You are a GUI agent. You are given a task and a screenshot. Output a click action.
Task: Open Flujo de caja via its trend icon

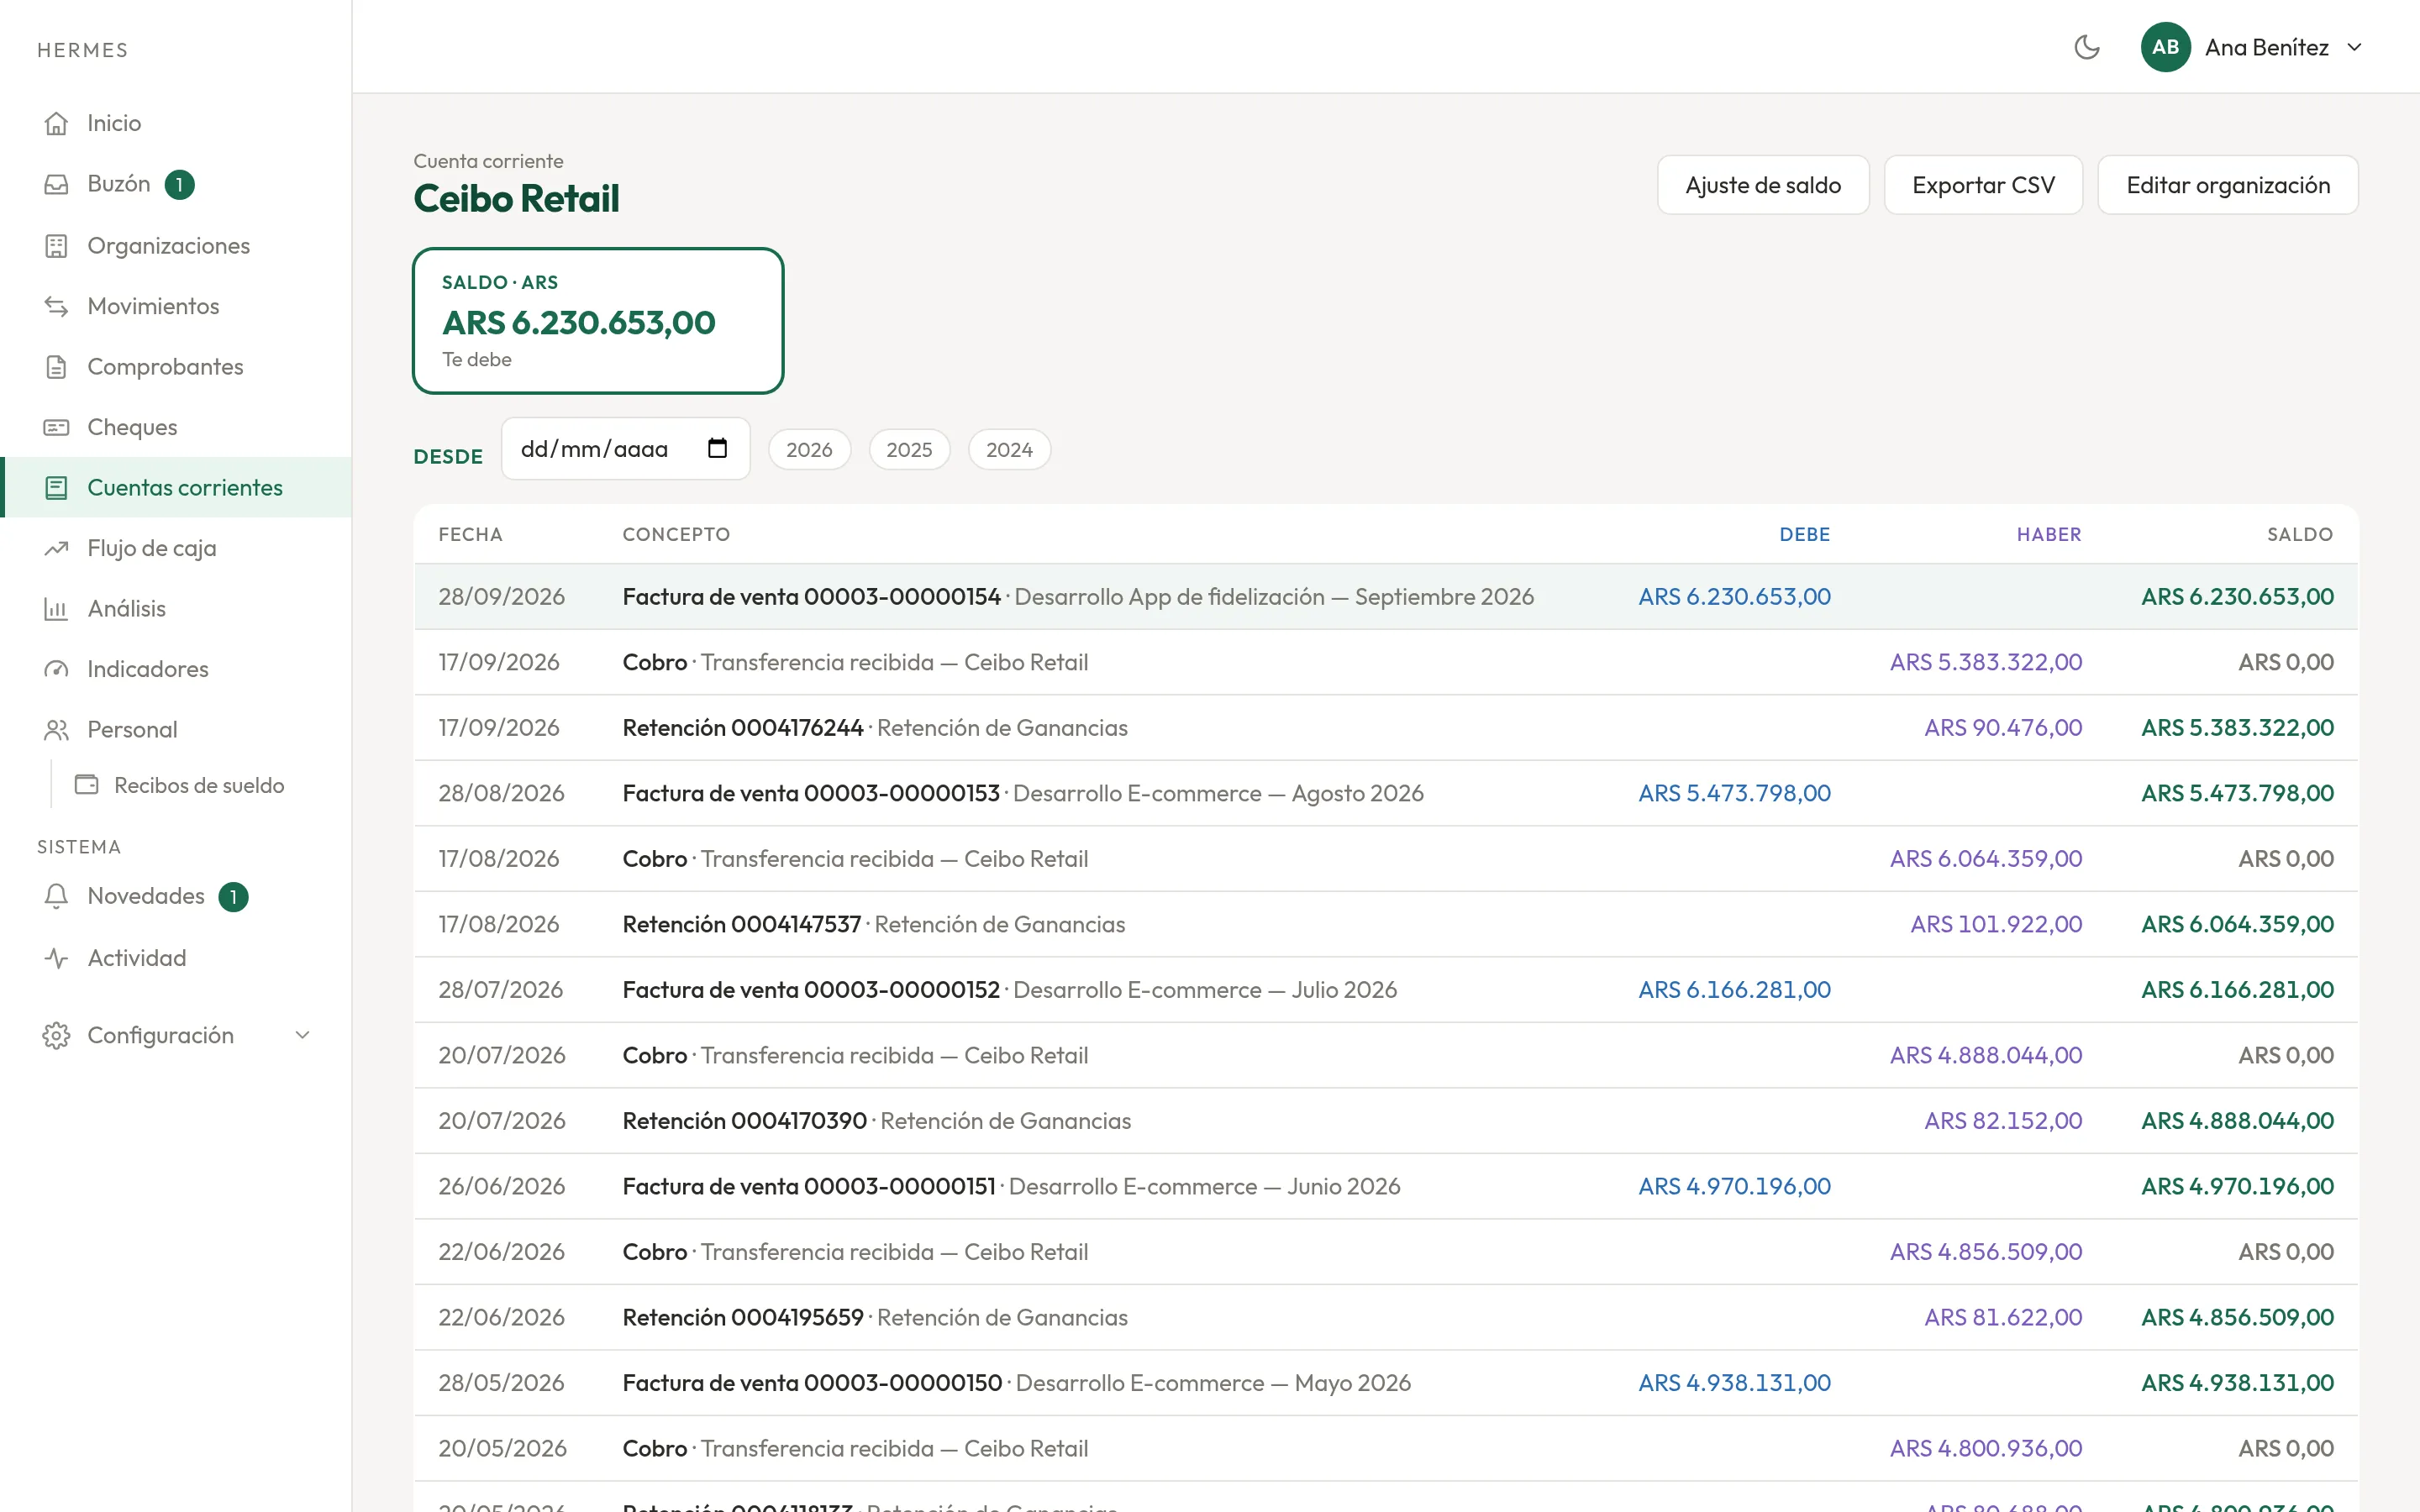[x=56, y=548]
